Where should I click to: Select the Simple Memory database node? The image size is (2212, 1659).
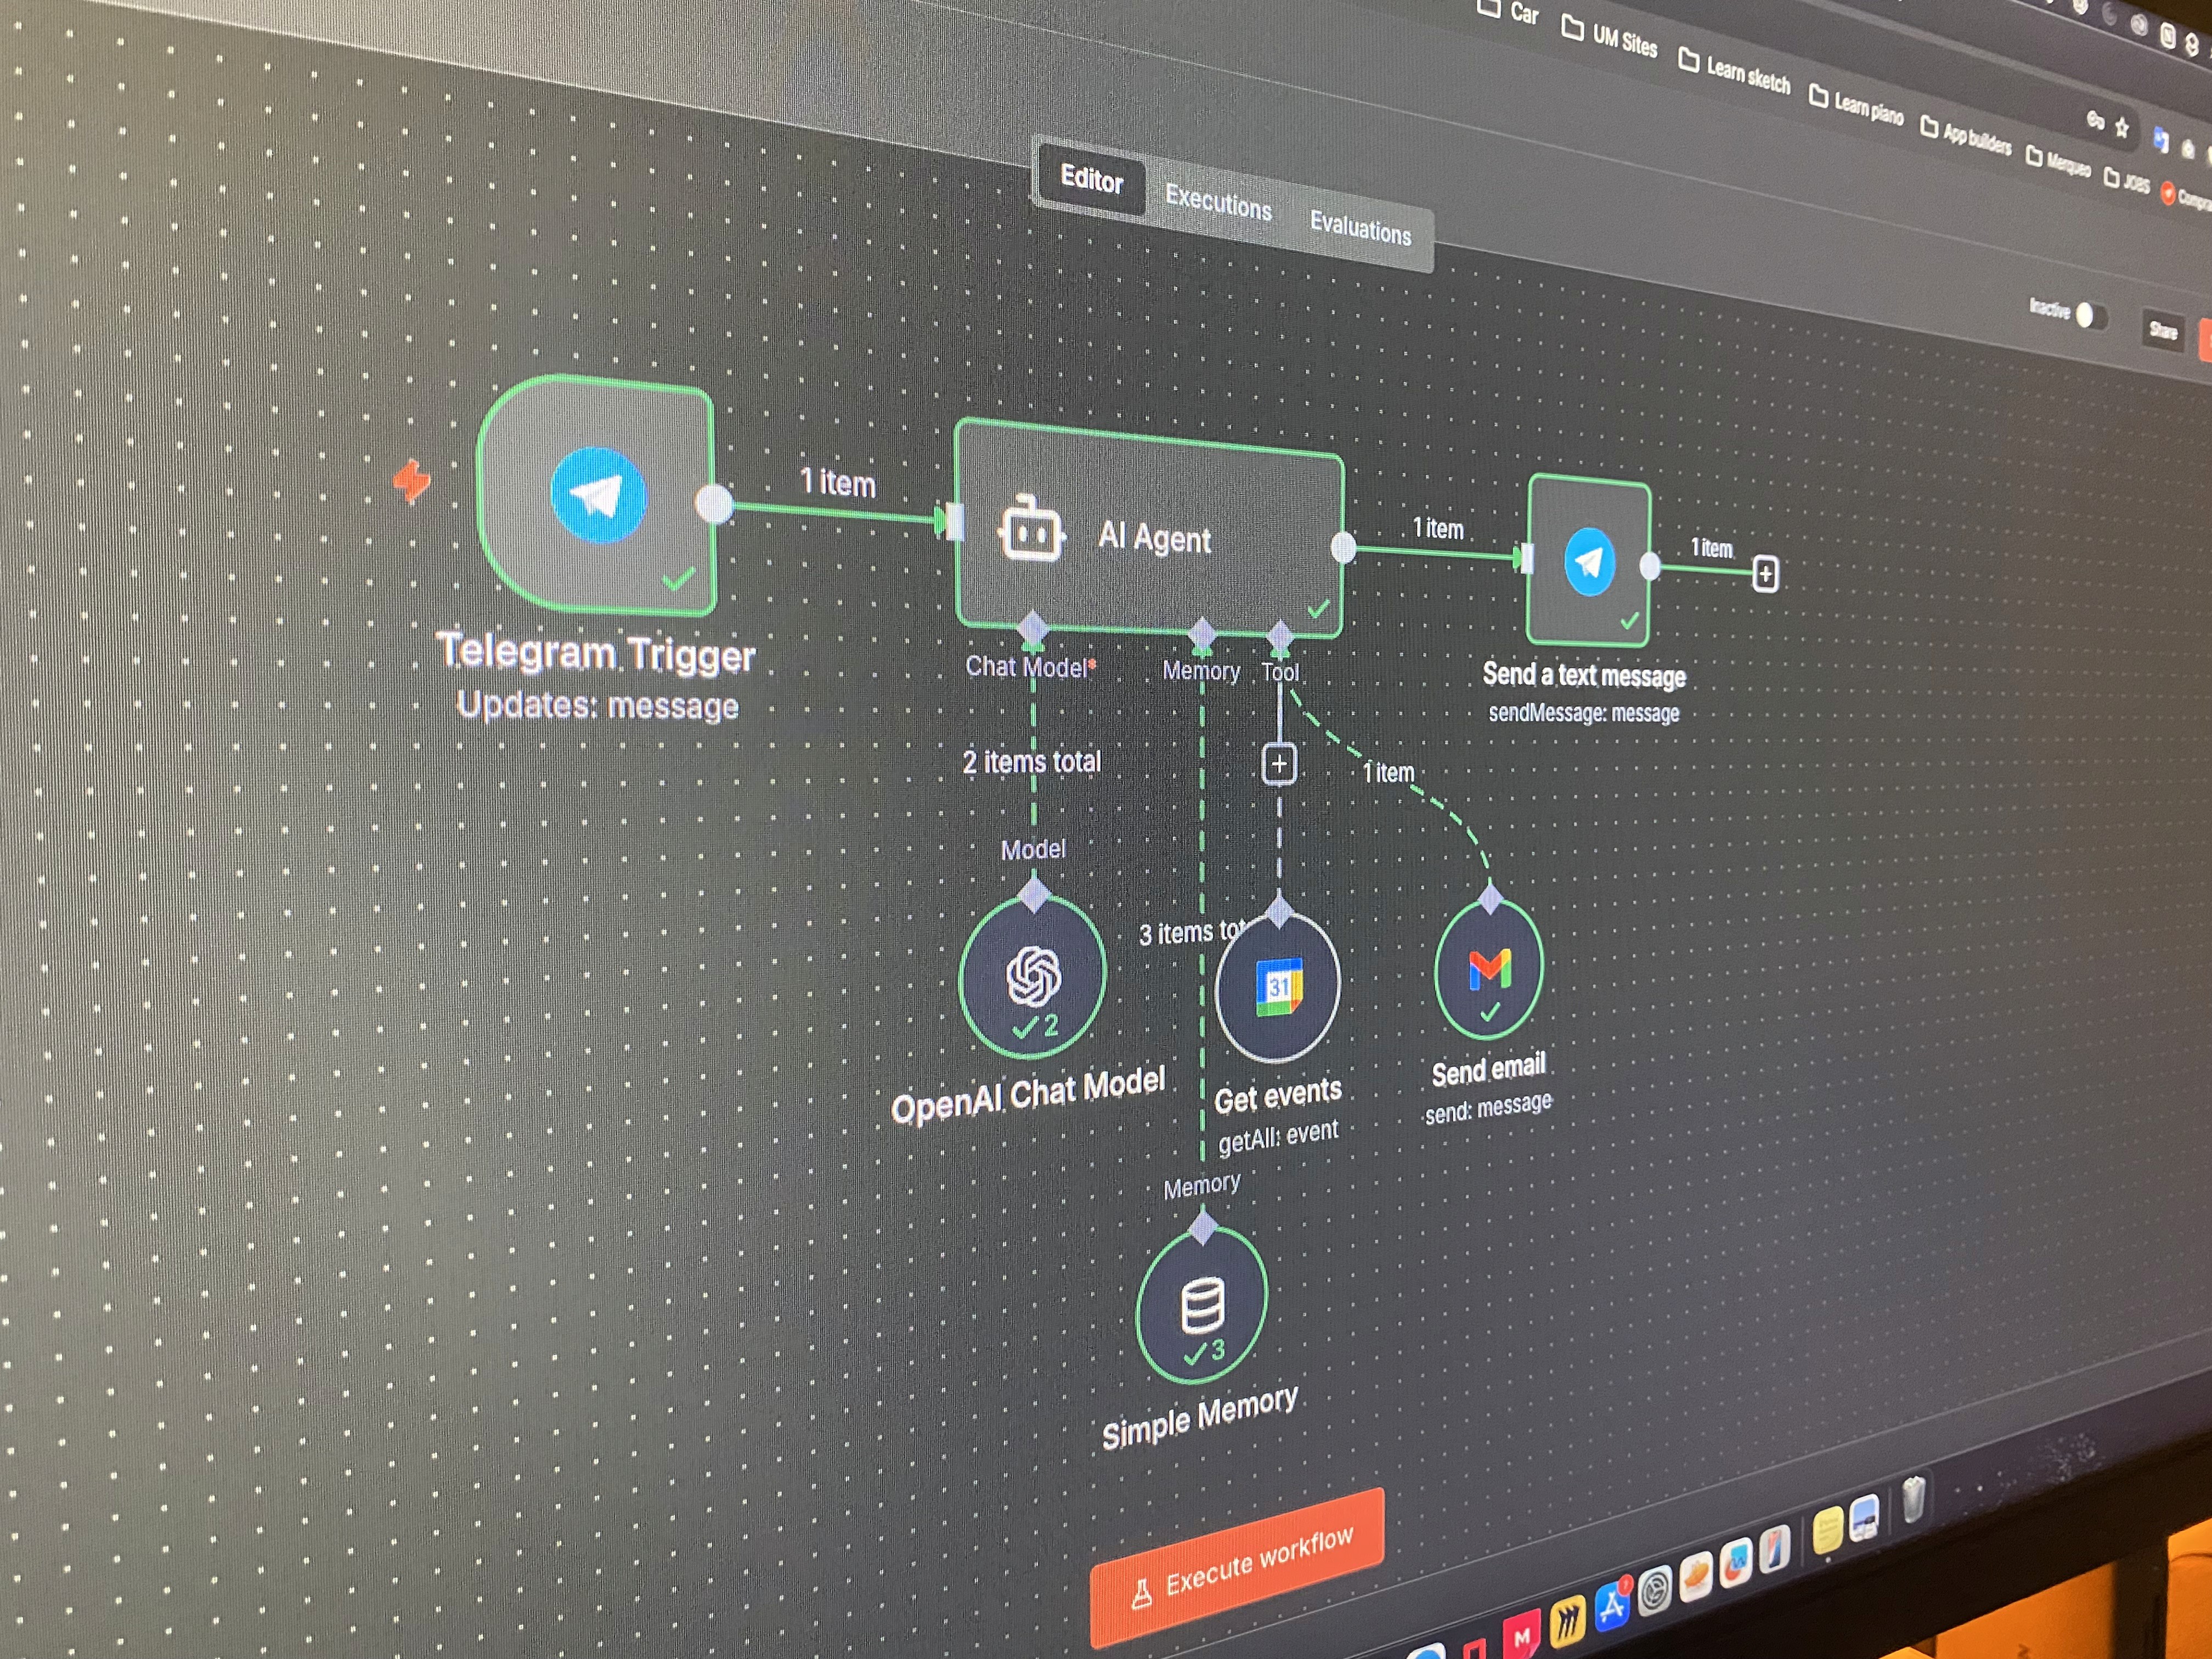(x=1202, y=1306)
